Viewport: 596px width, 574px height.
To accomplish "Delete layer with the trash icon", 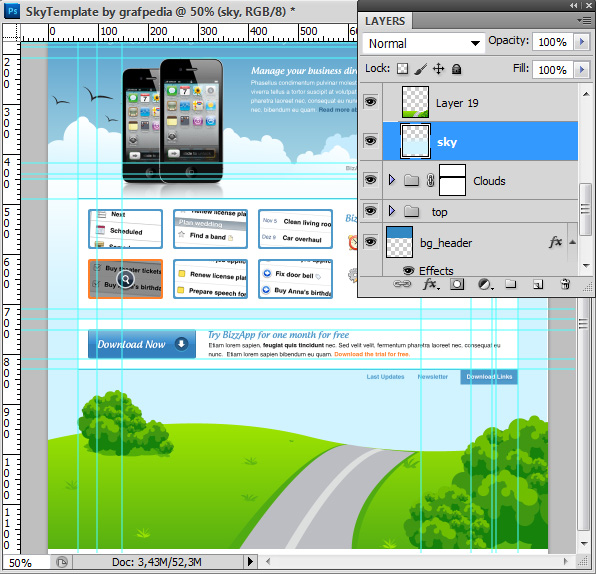I will 565,284.
